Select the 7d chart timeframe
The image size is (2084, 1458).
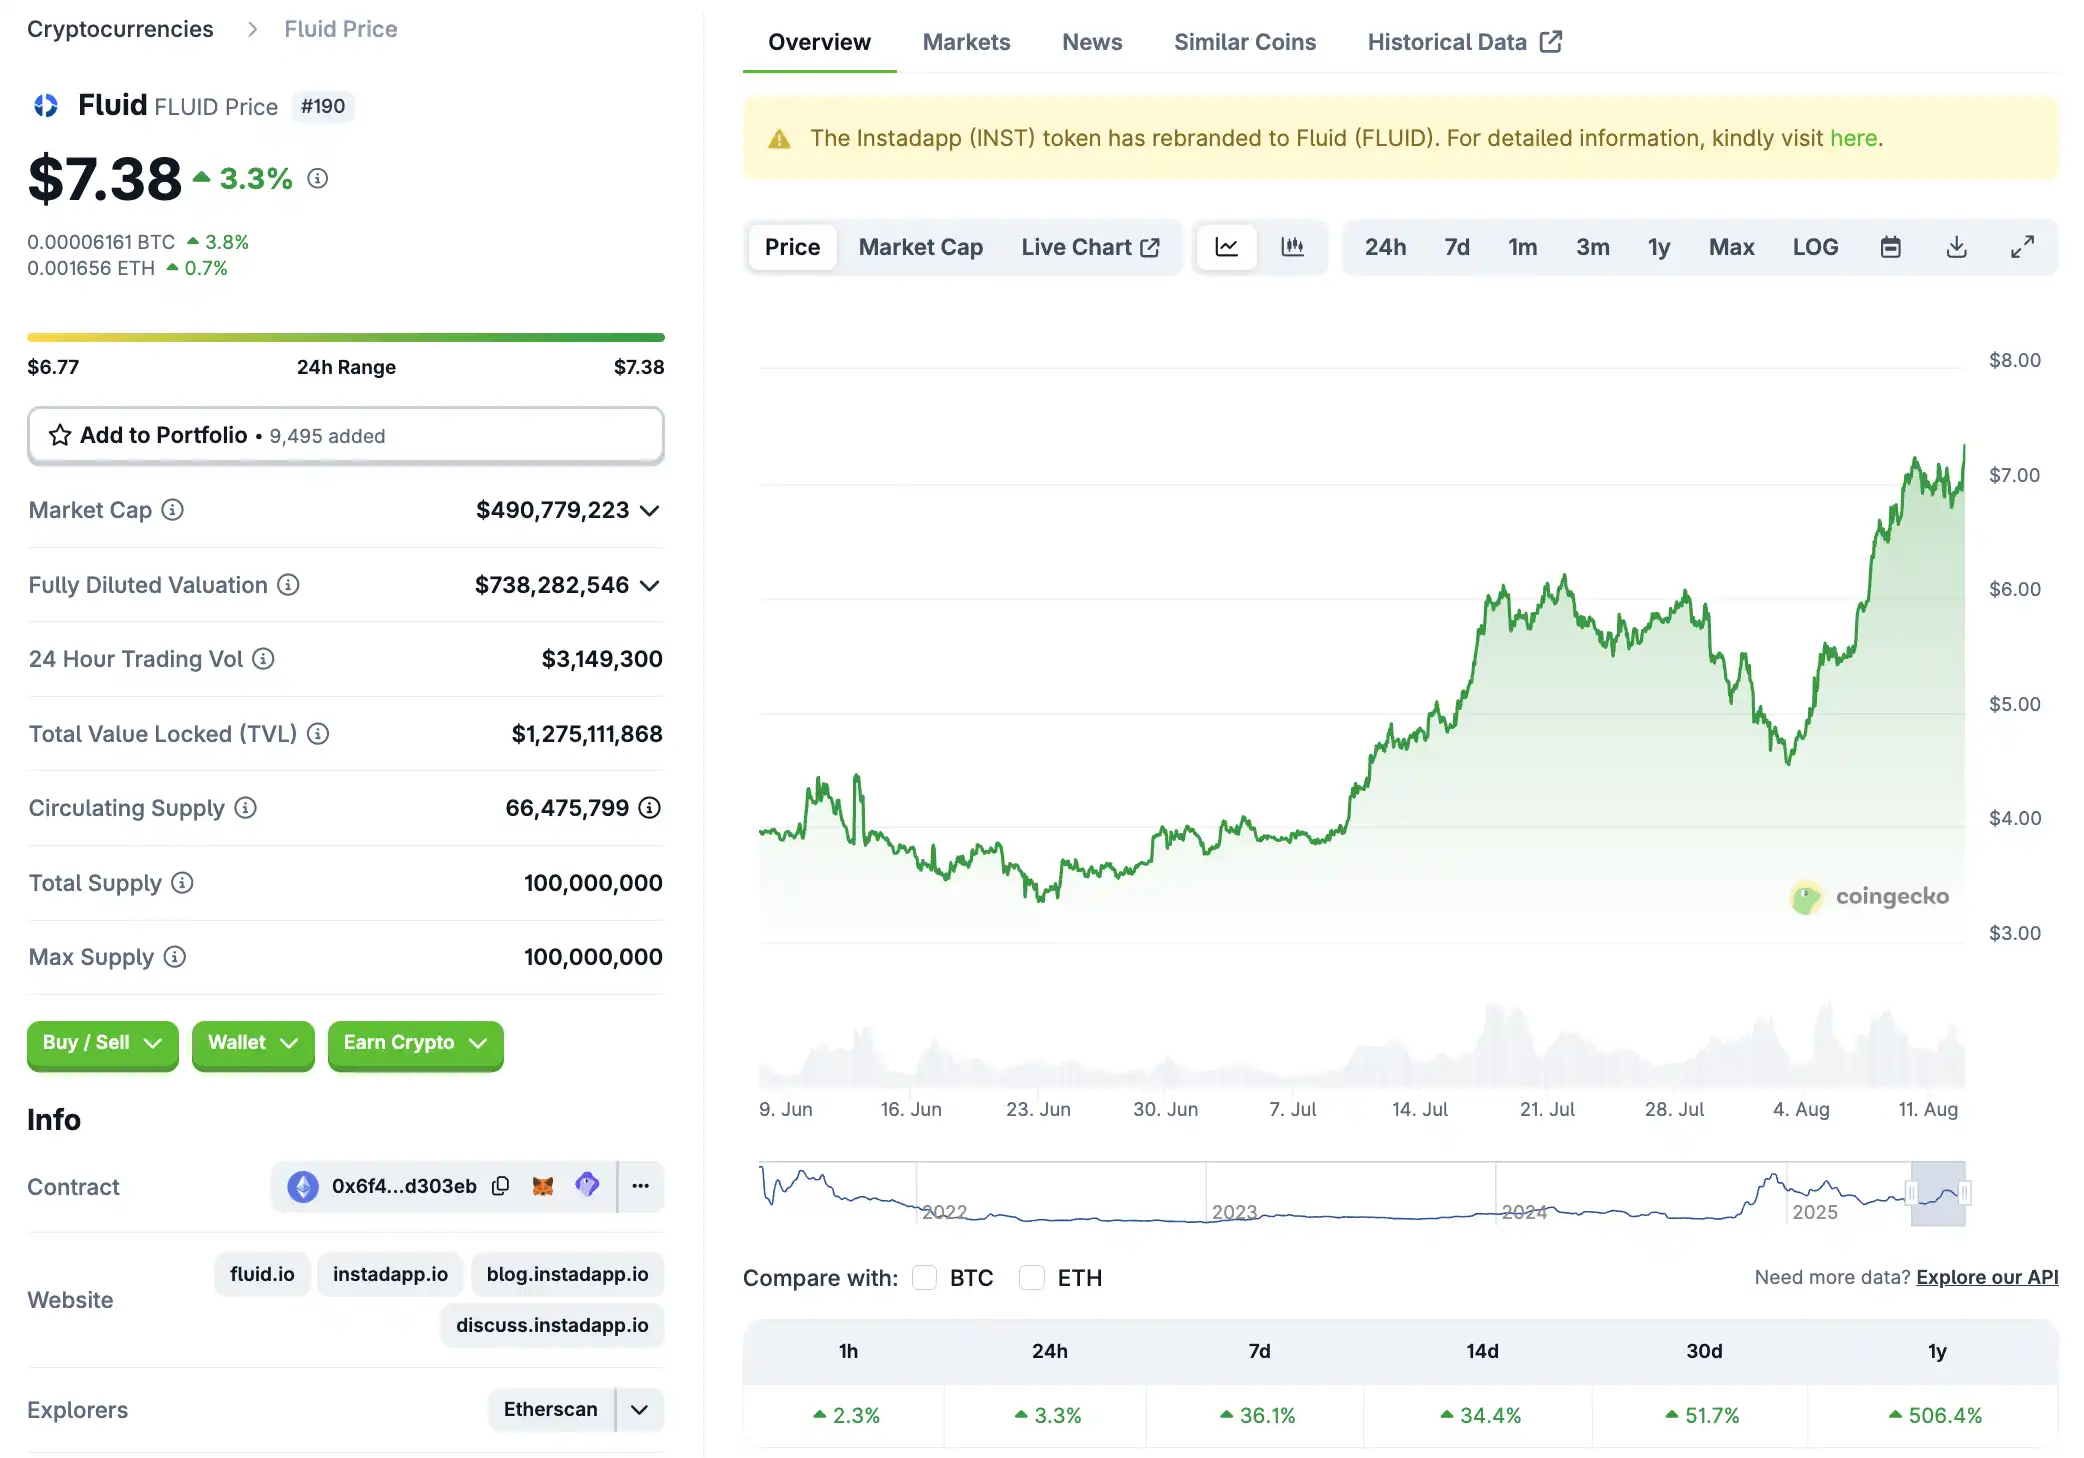point(1456,247)
